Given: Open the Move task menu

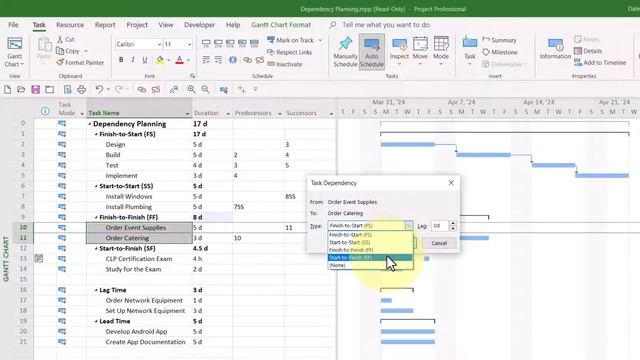Looking at the screenshot, I should click(420, 52).
